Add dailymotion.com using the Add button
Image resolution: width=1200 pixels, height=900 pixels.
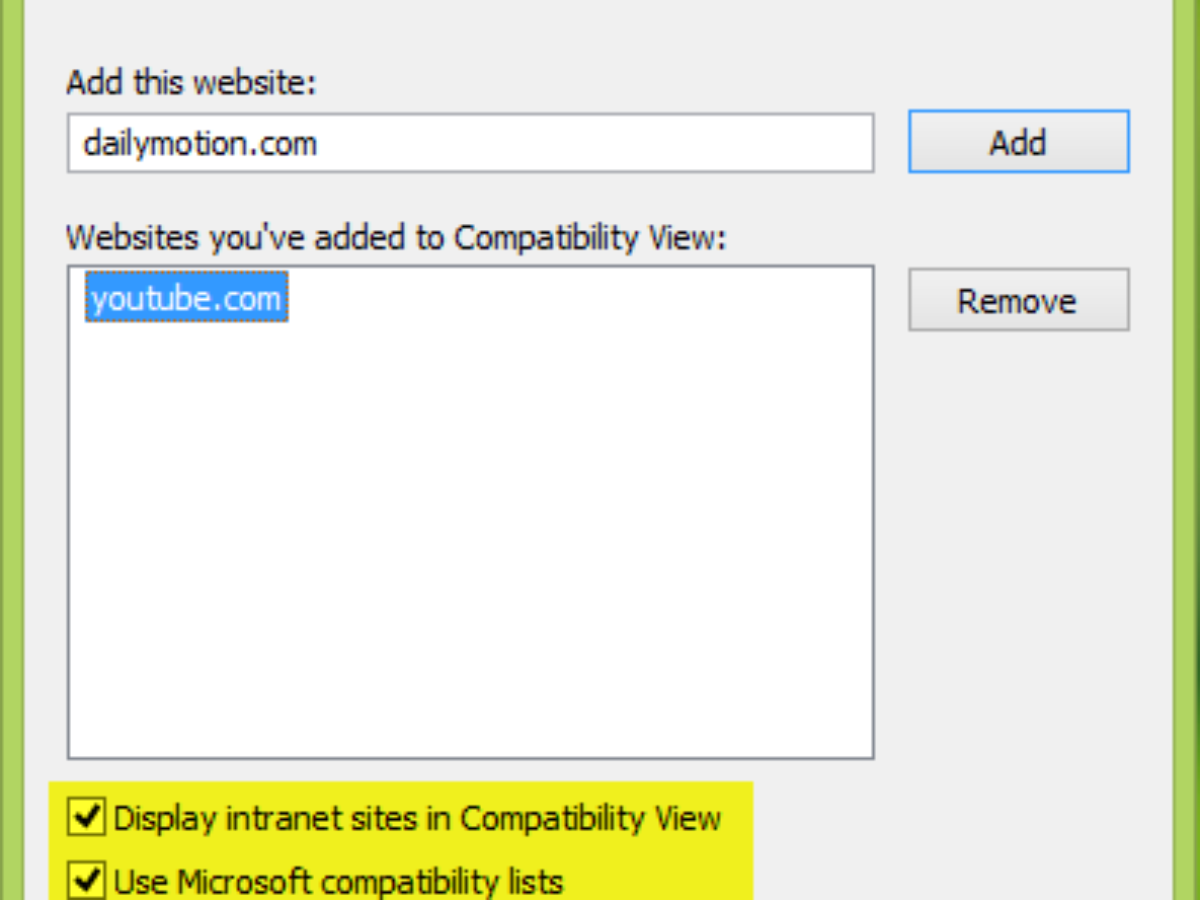coord(1018,142)
